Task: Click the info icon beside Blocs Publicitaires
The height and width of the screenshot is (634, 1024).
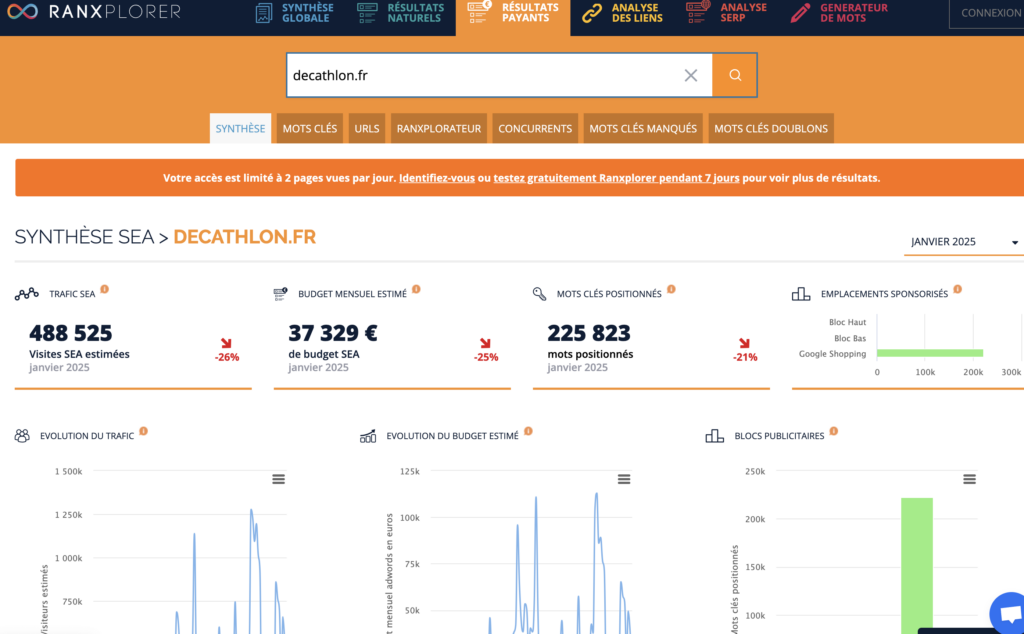Action: (834, 431)
